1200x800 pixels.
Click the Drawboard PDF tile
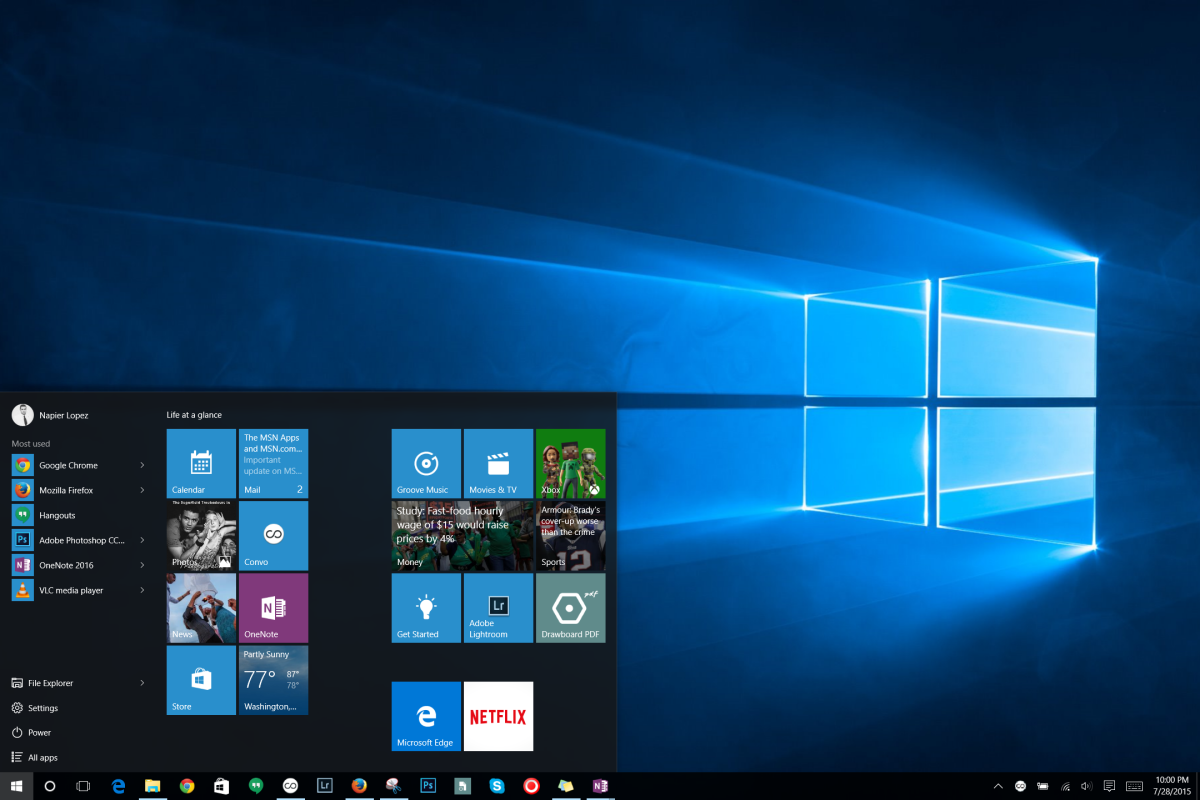(570, 607)
